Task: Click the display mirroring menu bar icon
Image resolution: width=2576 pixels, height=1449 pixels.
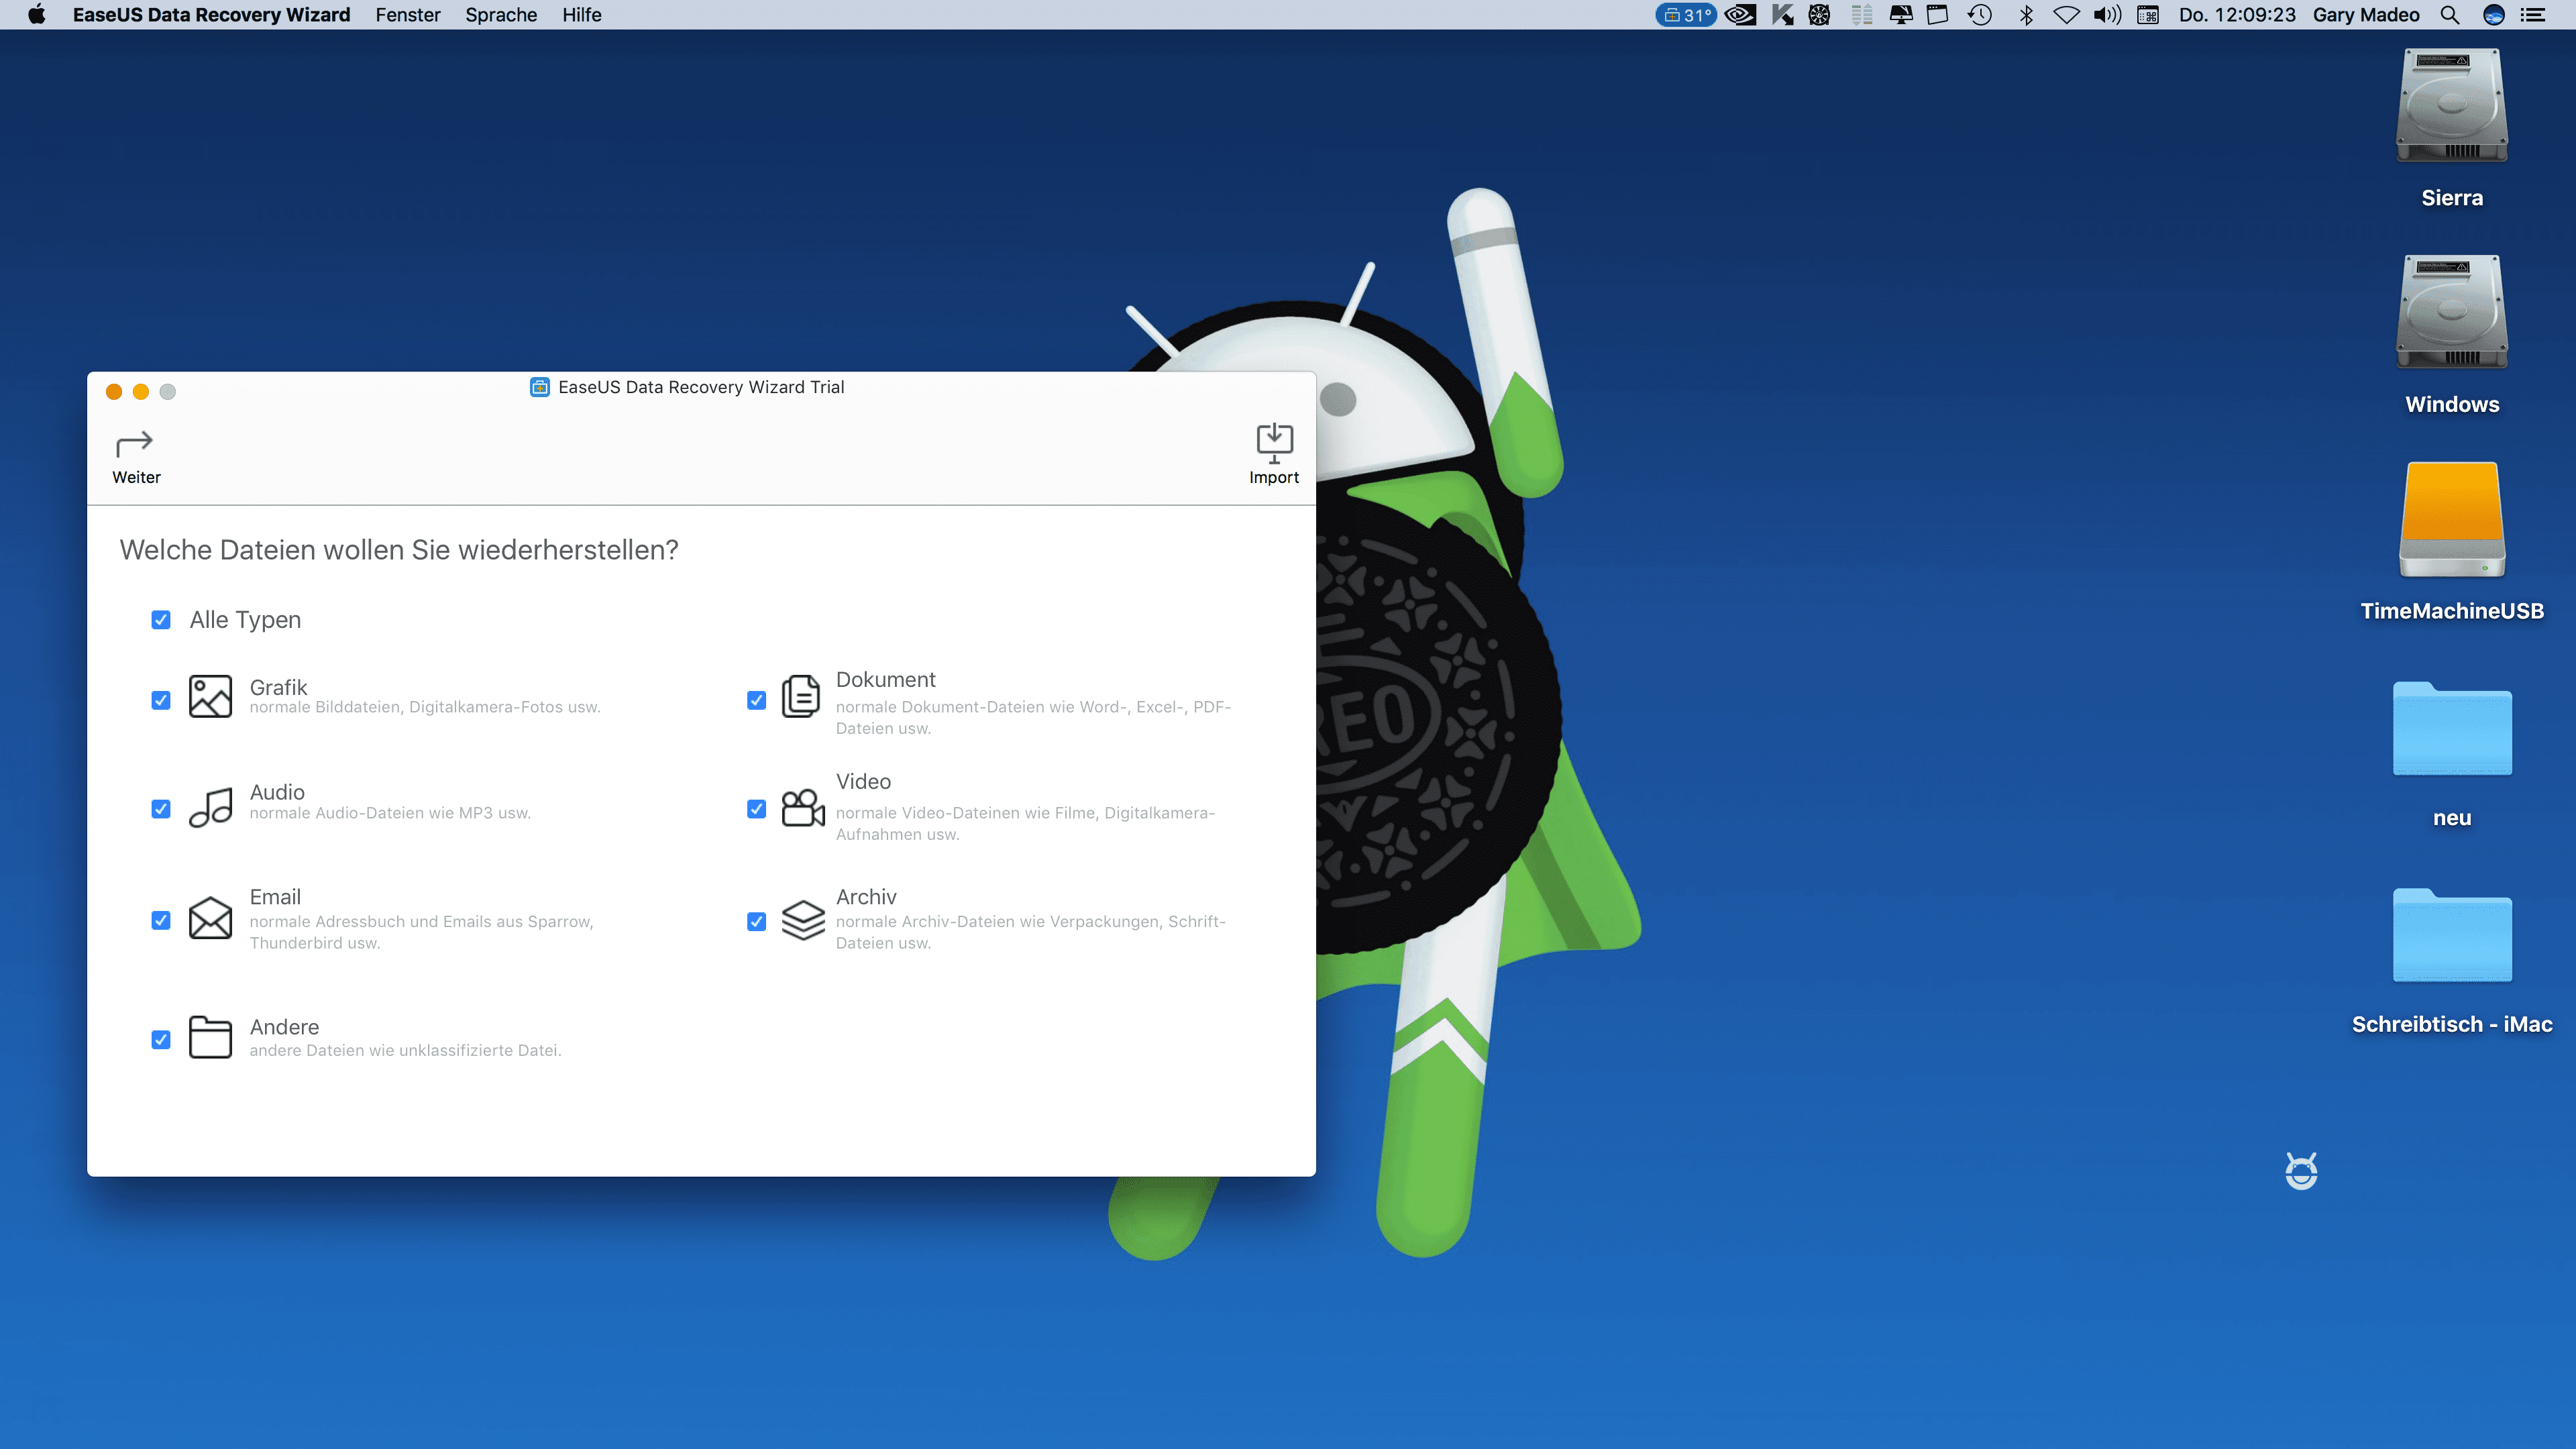Action: (x=1901, y=15)
